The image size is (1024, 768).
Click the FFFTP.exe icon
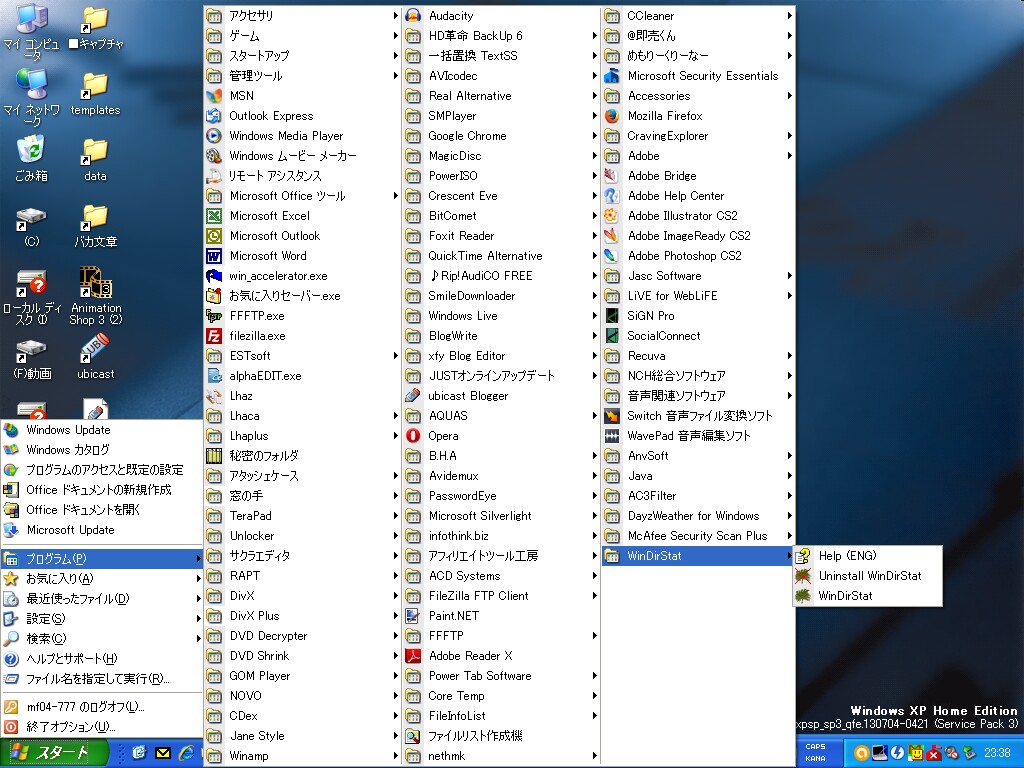214,315
